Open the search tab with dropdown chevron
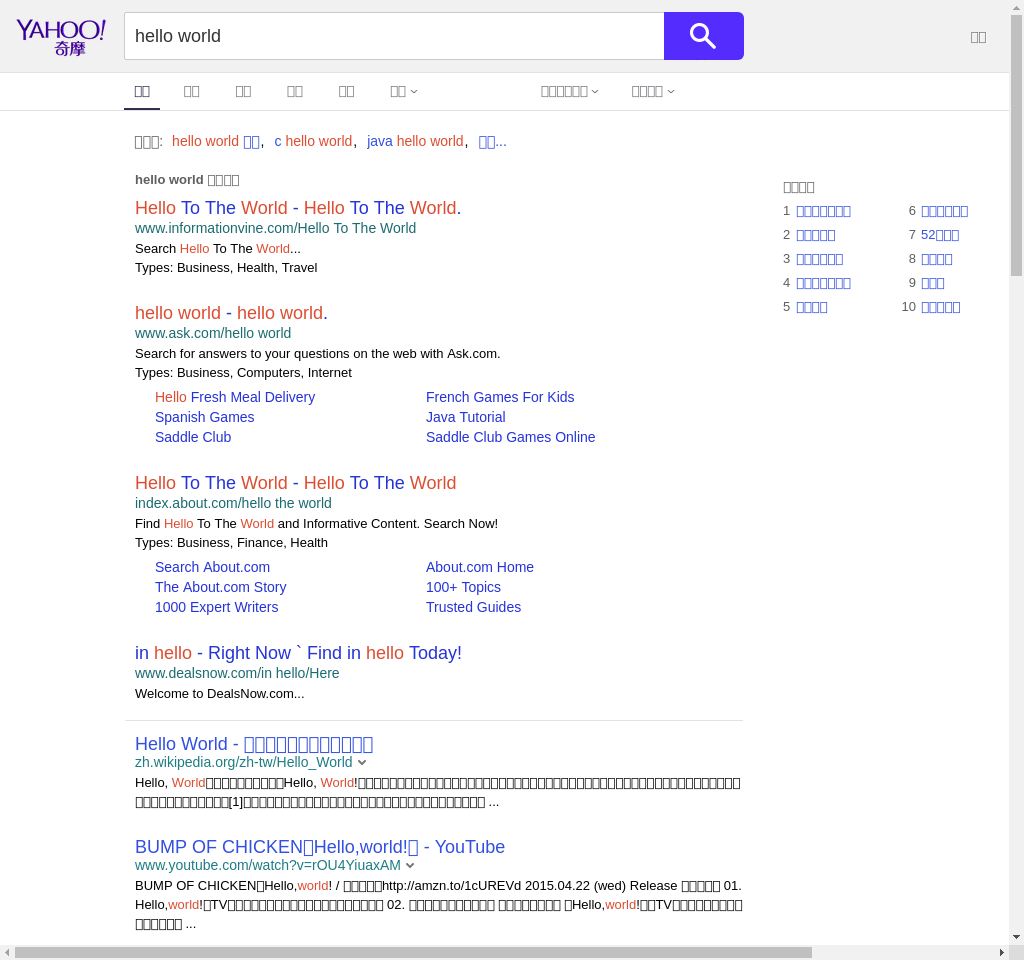Viewport: 1024px width, 960px height. pos(404,91)
